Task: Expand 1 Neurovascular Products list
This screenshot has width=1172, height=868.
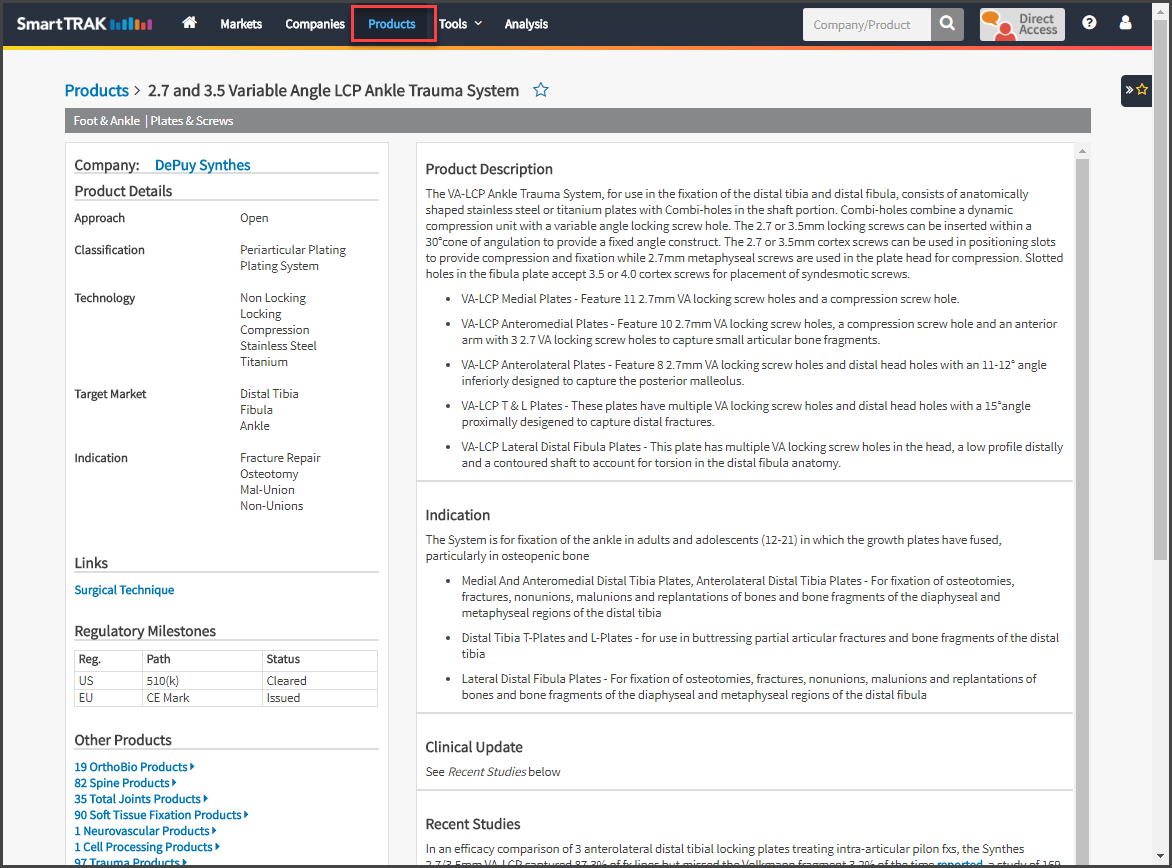Action: click(x=146, y=831)
